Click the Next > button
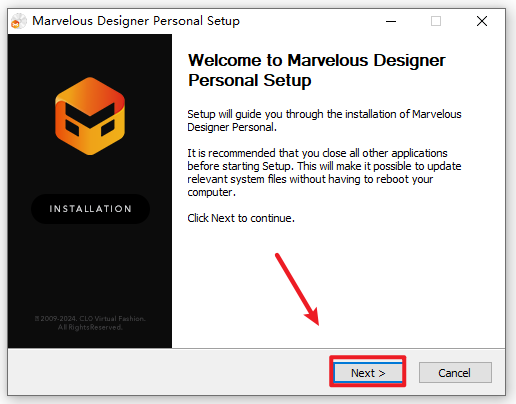This screenshot has width=516, height=404. pyautogui.click(x=368, y=372)
